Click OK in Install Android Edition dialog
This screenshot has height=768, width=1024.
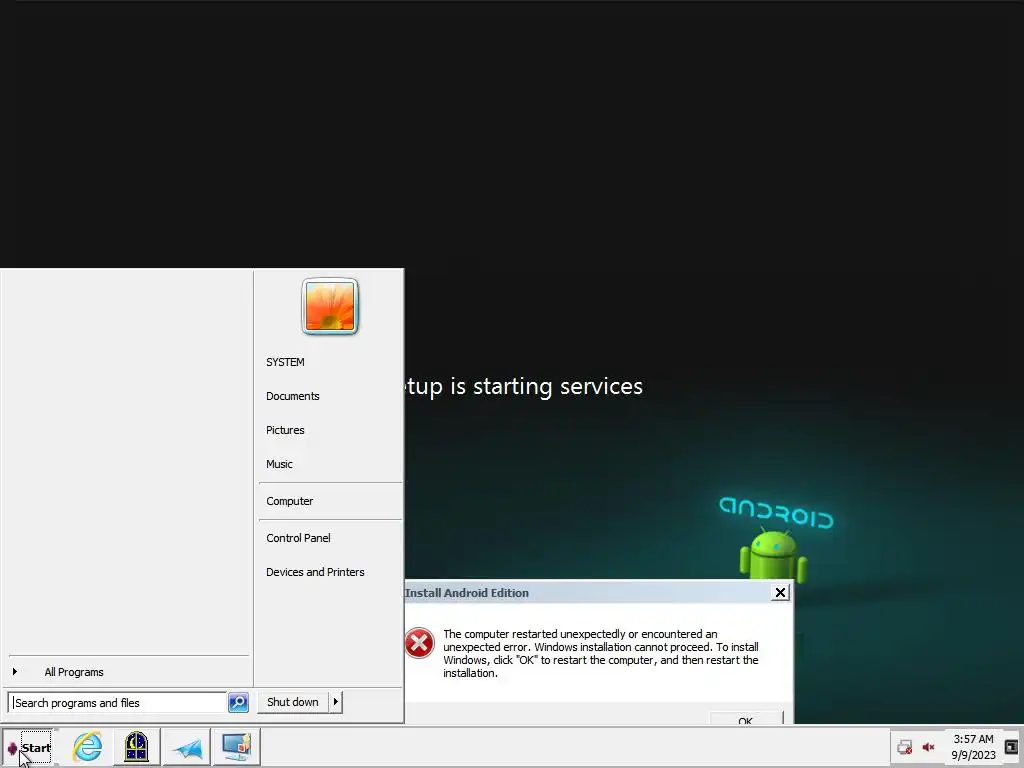click(x=746, y=719)
